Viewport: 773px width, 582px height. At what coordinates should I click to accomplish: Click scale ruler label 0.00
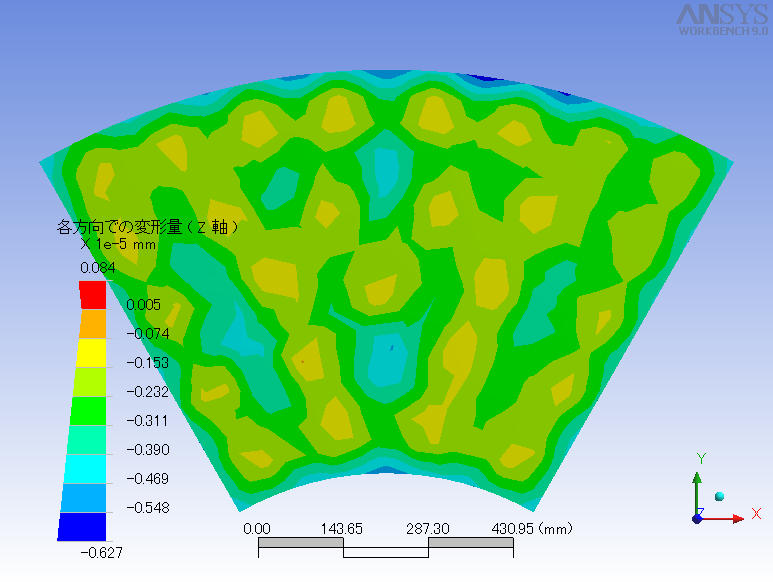[x=257, y=529]
